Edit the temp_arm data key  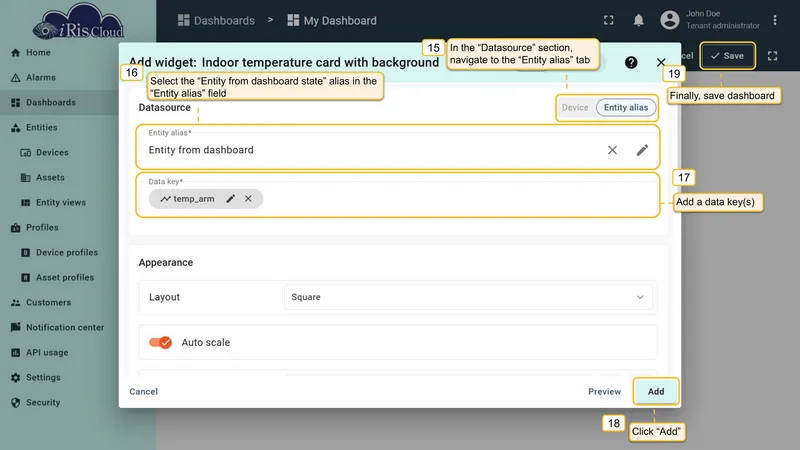coord(231,198)
